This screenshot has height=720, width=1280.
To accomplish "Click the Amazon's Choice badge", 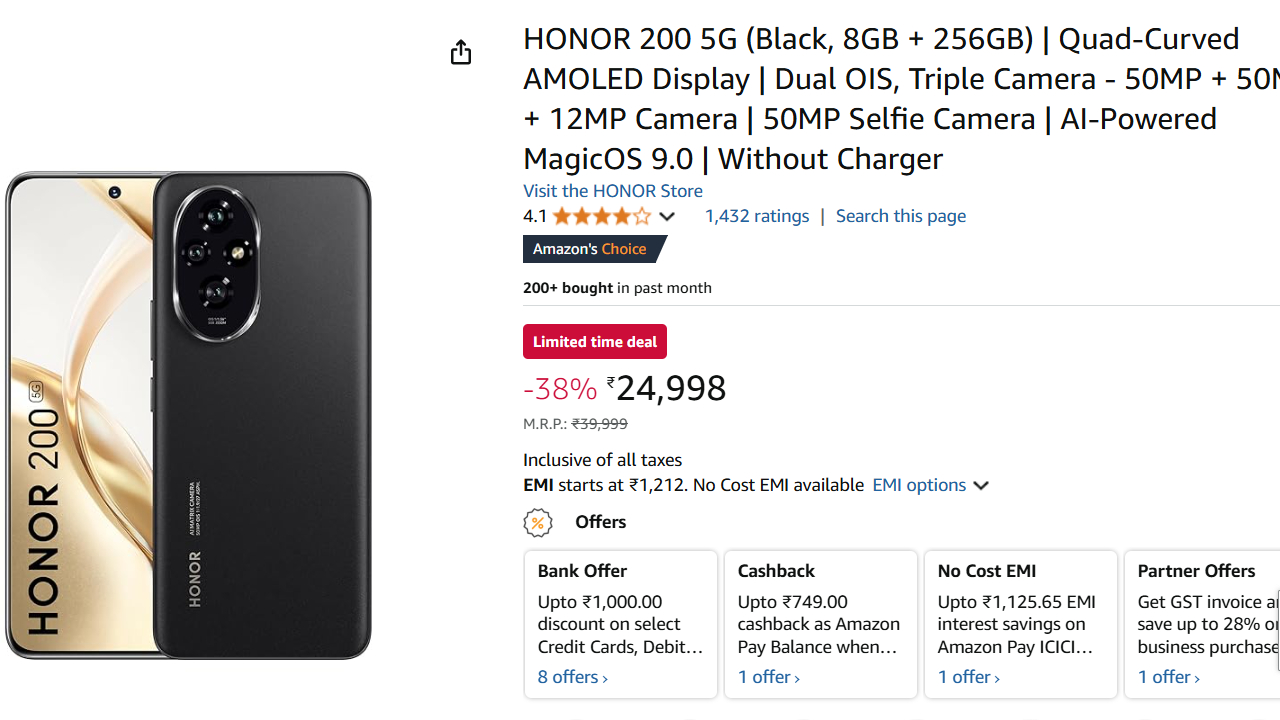I will tap(590, 249).
